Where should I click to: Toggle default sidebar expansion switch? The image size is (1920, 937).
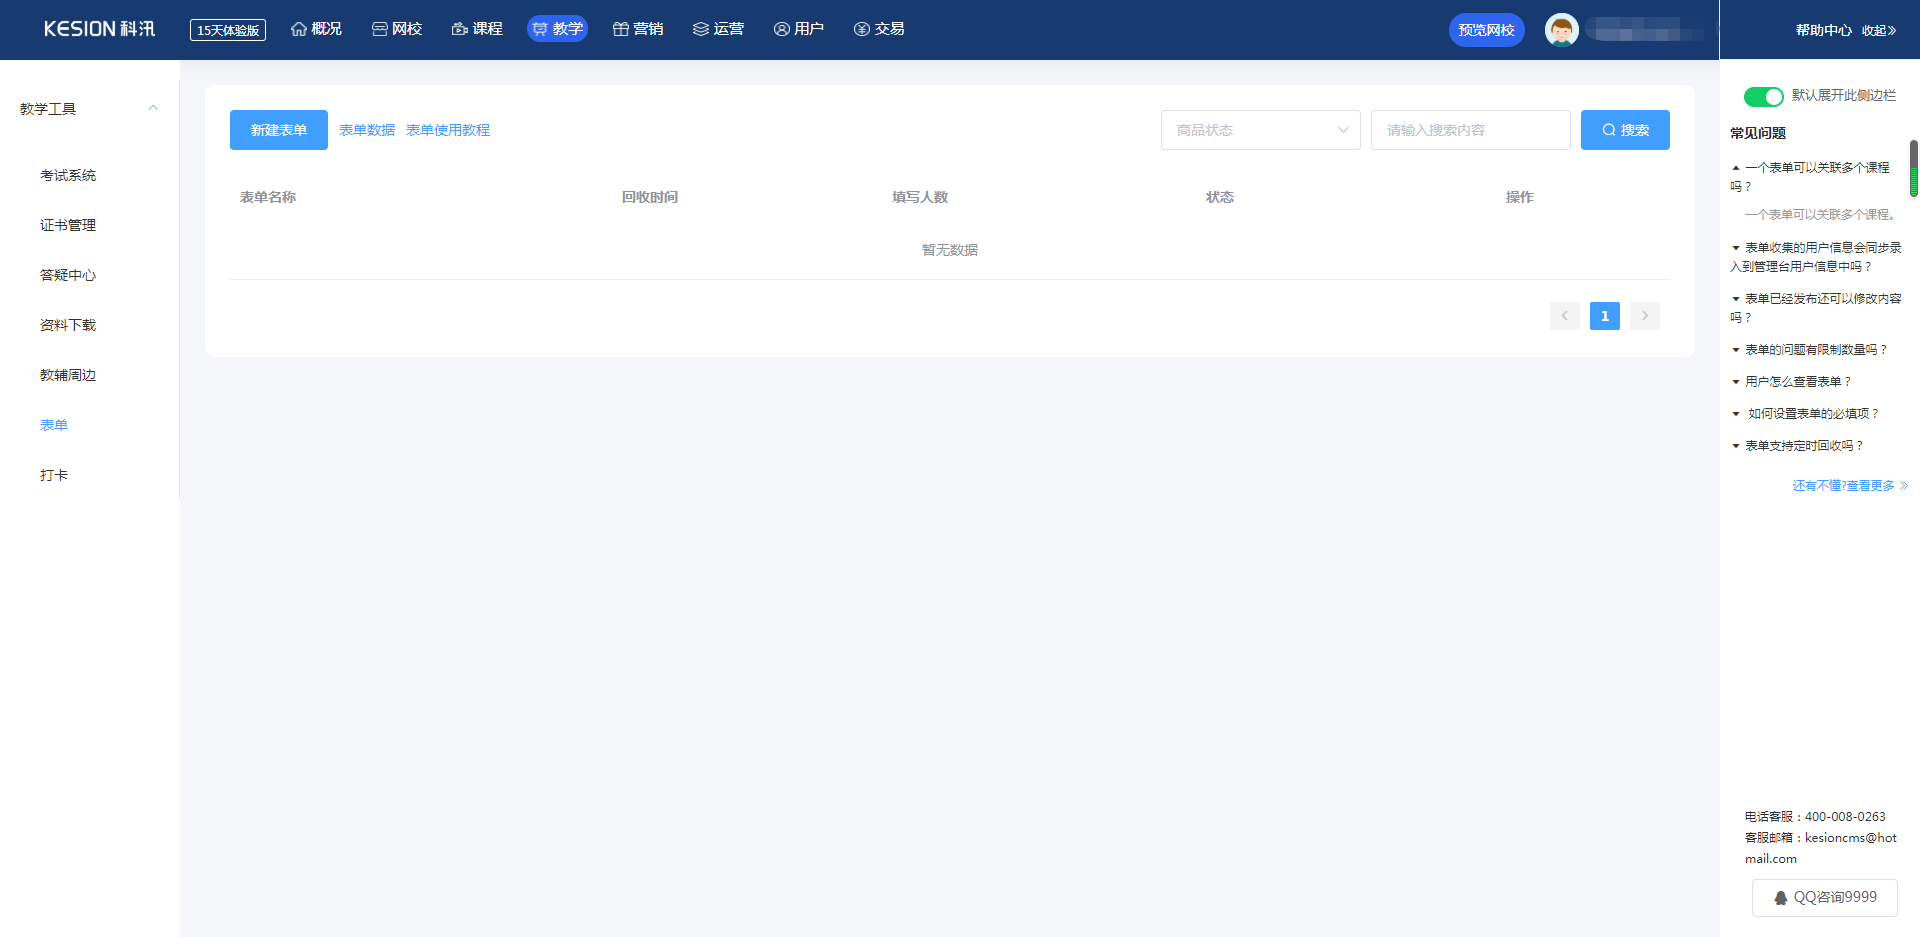coord(1763,96)
